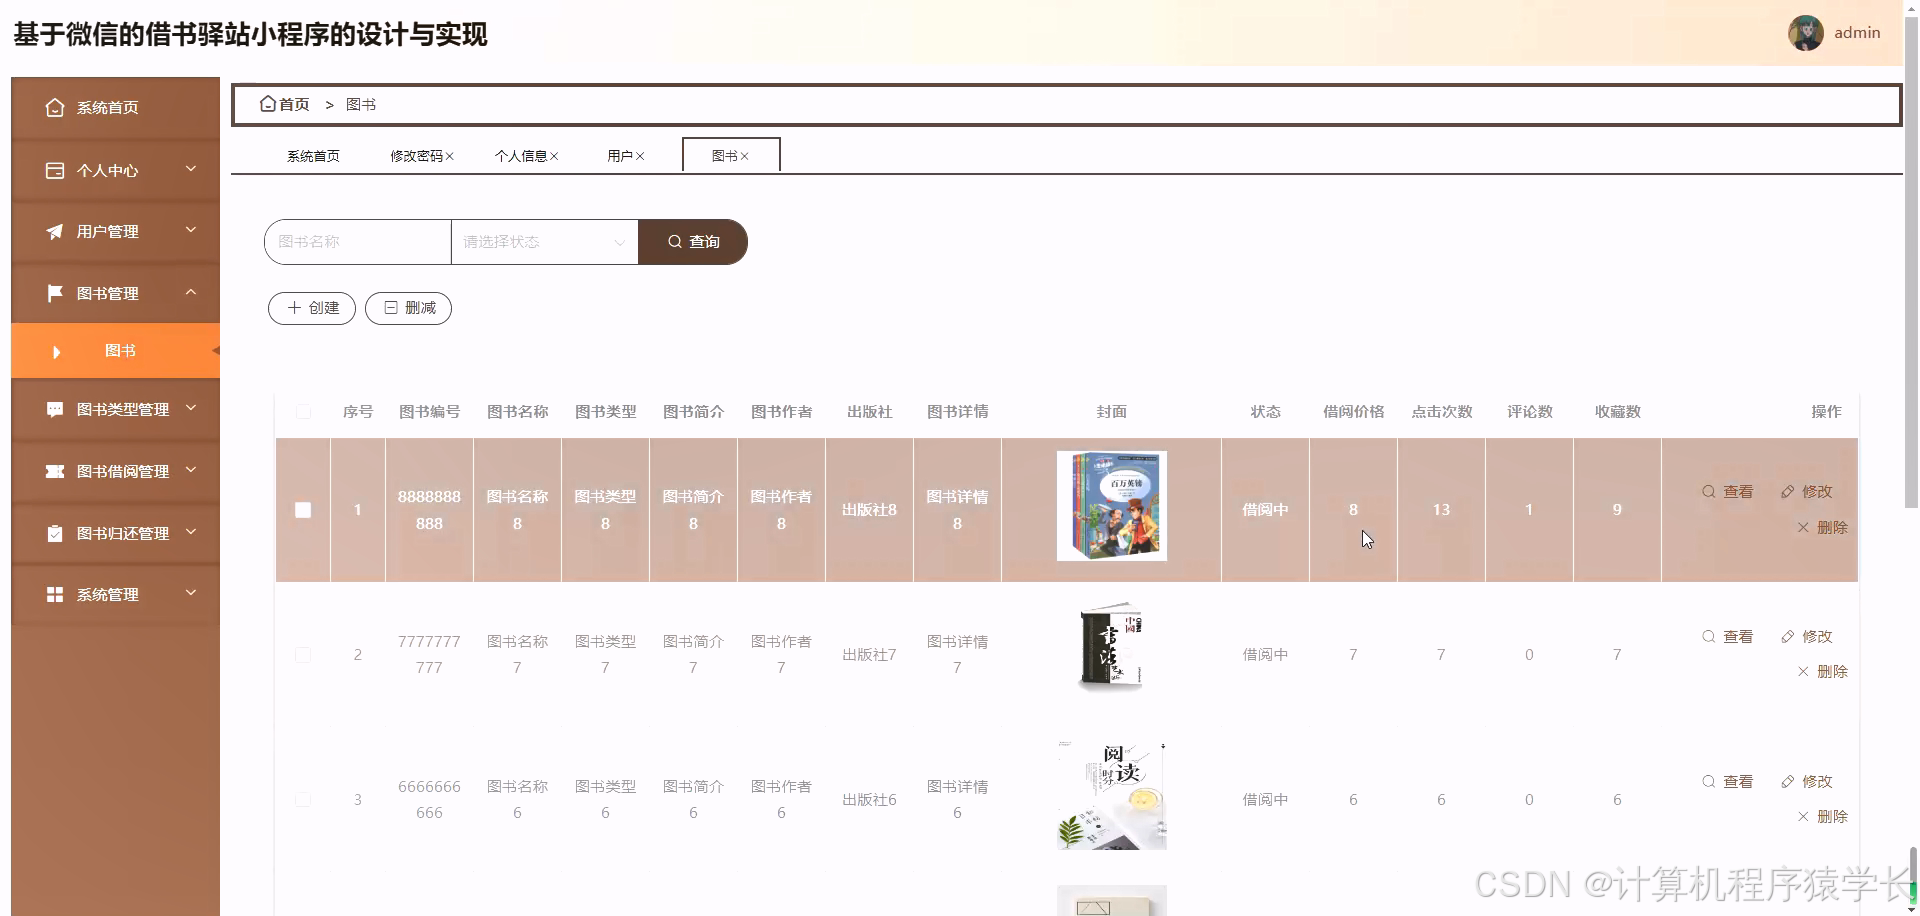This screenshot has height=916, width=1920.
Task: Click 删除 for book 7777777777
Action: click(x=1822, y=672)
